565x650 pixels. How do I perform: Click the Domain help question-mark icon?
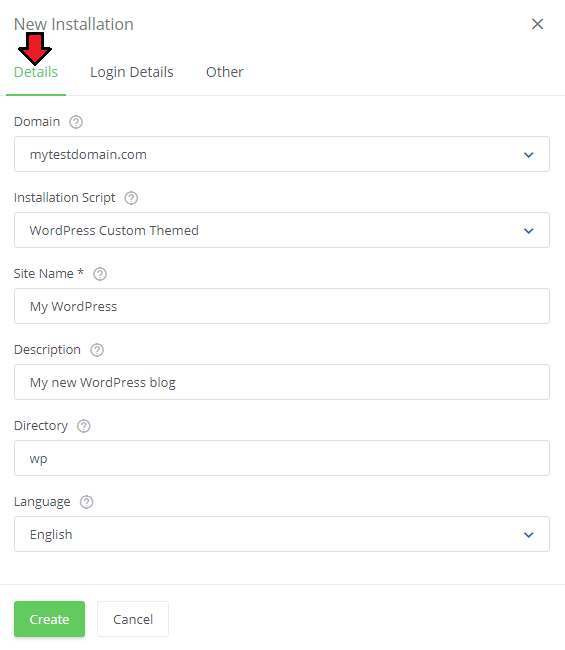coord(76,122)
